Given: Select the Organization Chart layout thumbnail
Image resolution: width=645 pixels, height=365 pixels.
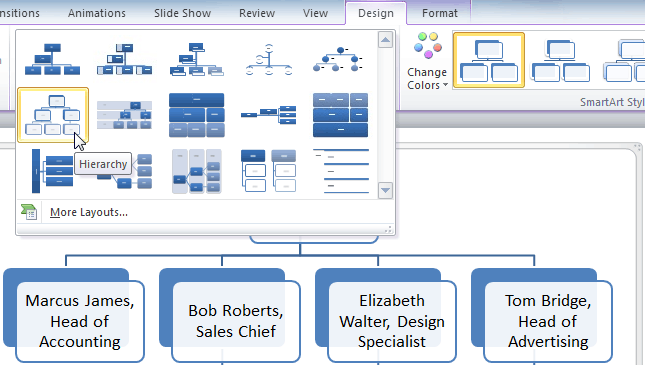Looking at the screenshot, I should 52,59.
